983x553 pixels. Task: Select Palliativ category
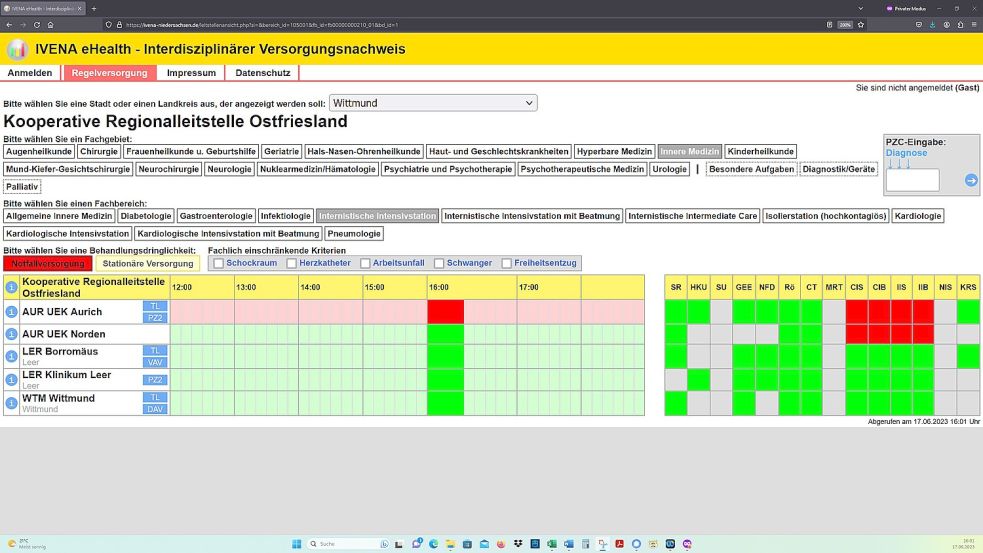22,186
